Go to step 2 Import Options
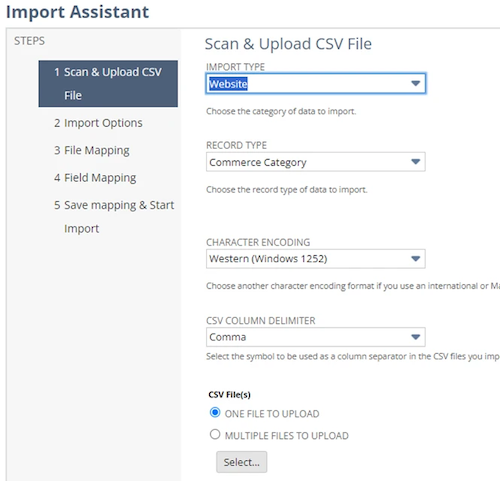This screenshot has height=481, width=500. 98,123
